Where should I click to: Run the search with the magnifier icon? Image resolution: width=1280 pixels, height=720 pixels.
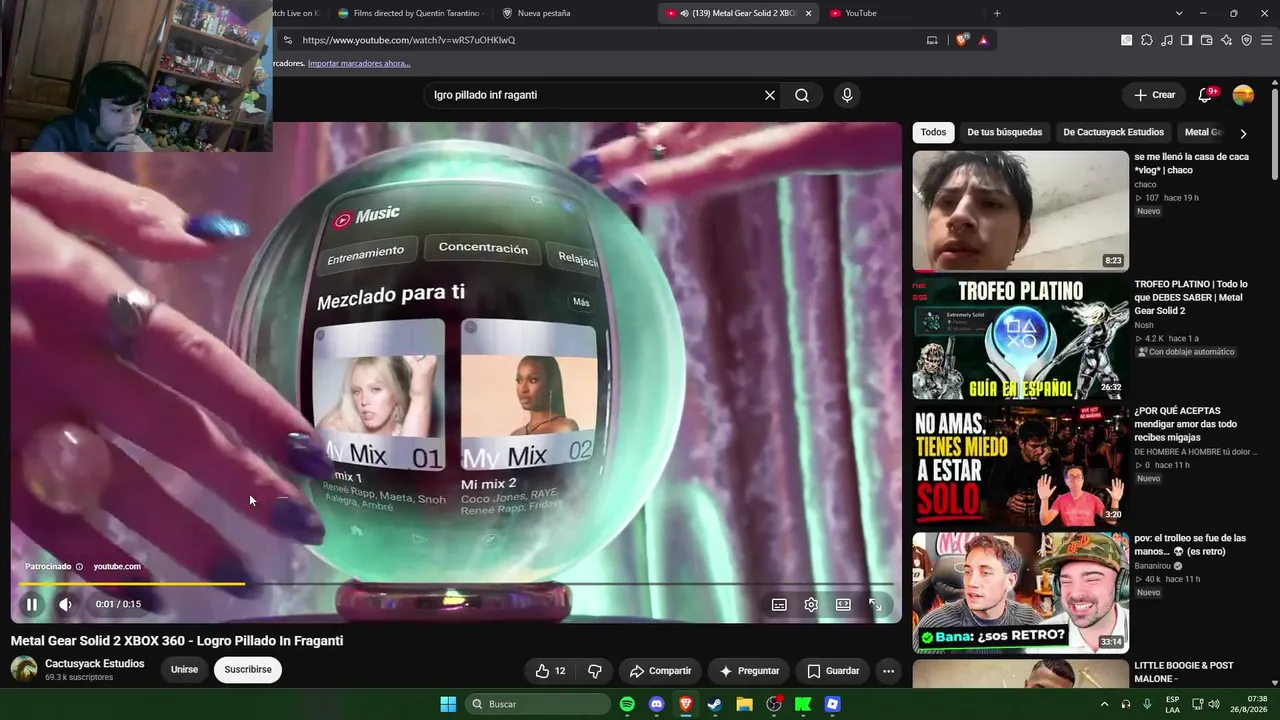tap(802, 95)
